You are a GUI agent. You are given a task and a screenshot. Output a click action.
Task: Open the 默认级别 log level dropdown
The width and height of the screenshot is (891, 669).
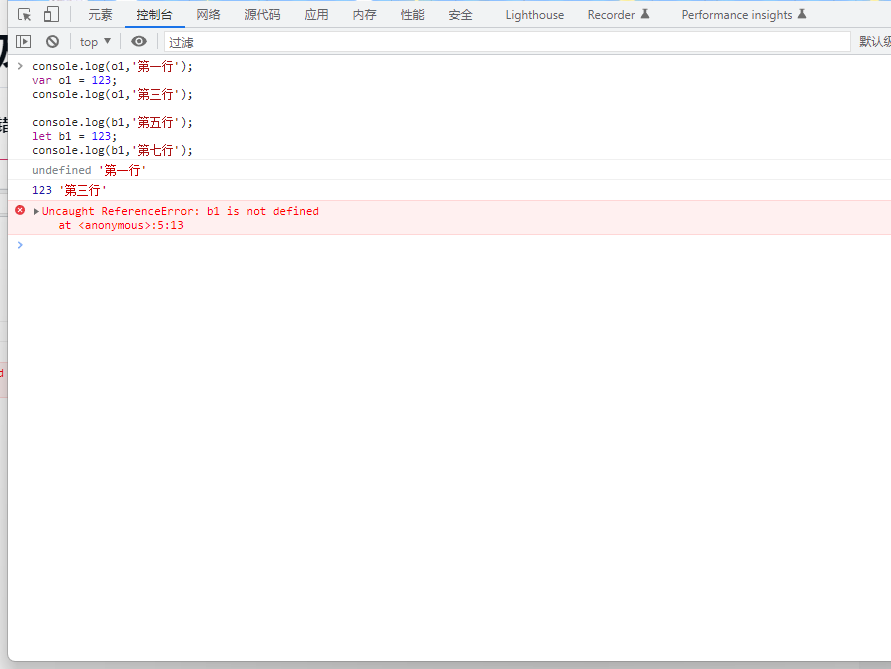(x=875, y=41)
